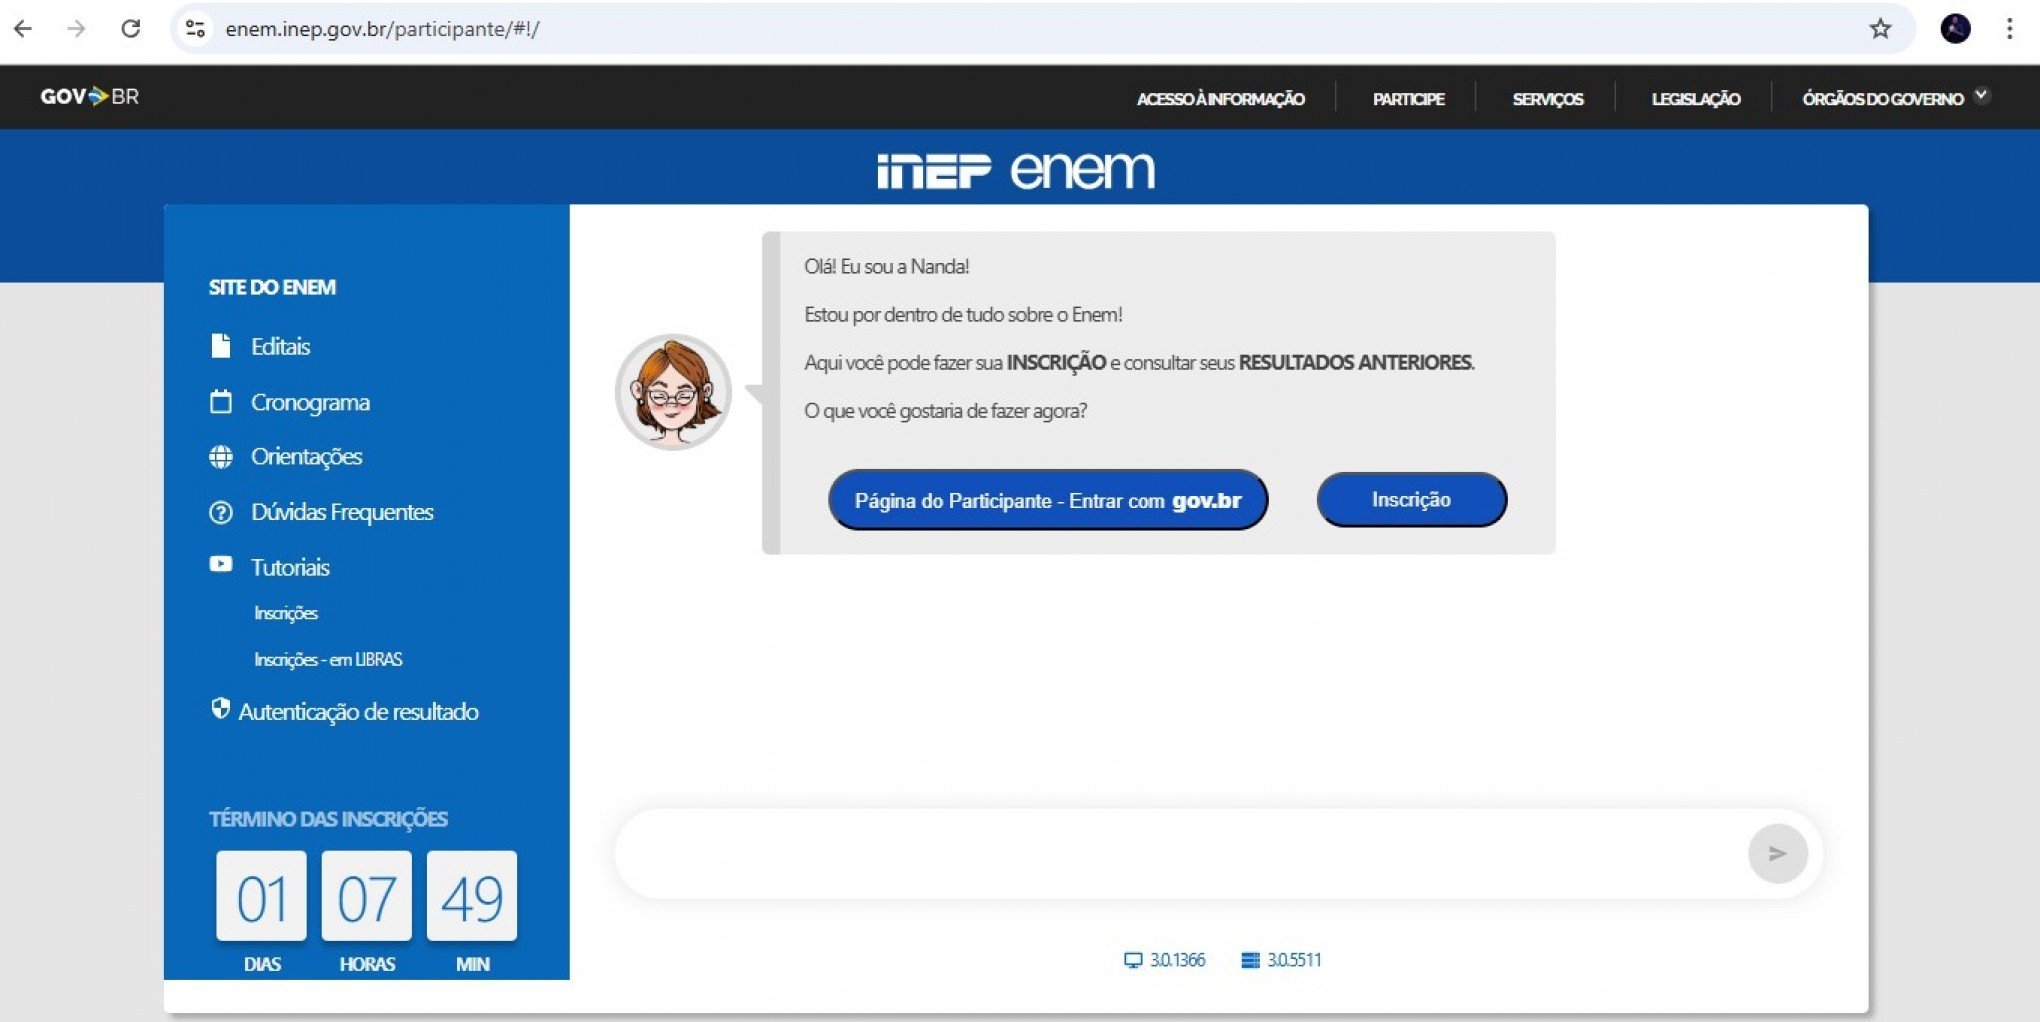Click Nanda's avatar picture

coord(673,392)
